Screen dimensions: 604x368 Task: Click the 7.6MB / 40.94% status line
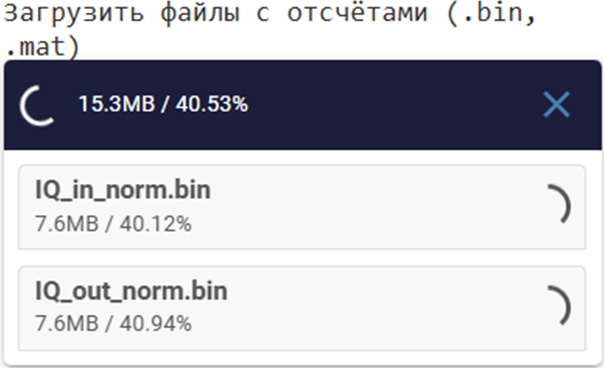(x=113, y=323)
